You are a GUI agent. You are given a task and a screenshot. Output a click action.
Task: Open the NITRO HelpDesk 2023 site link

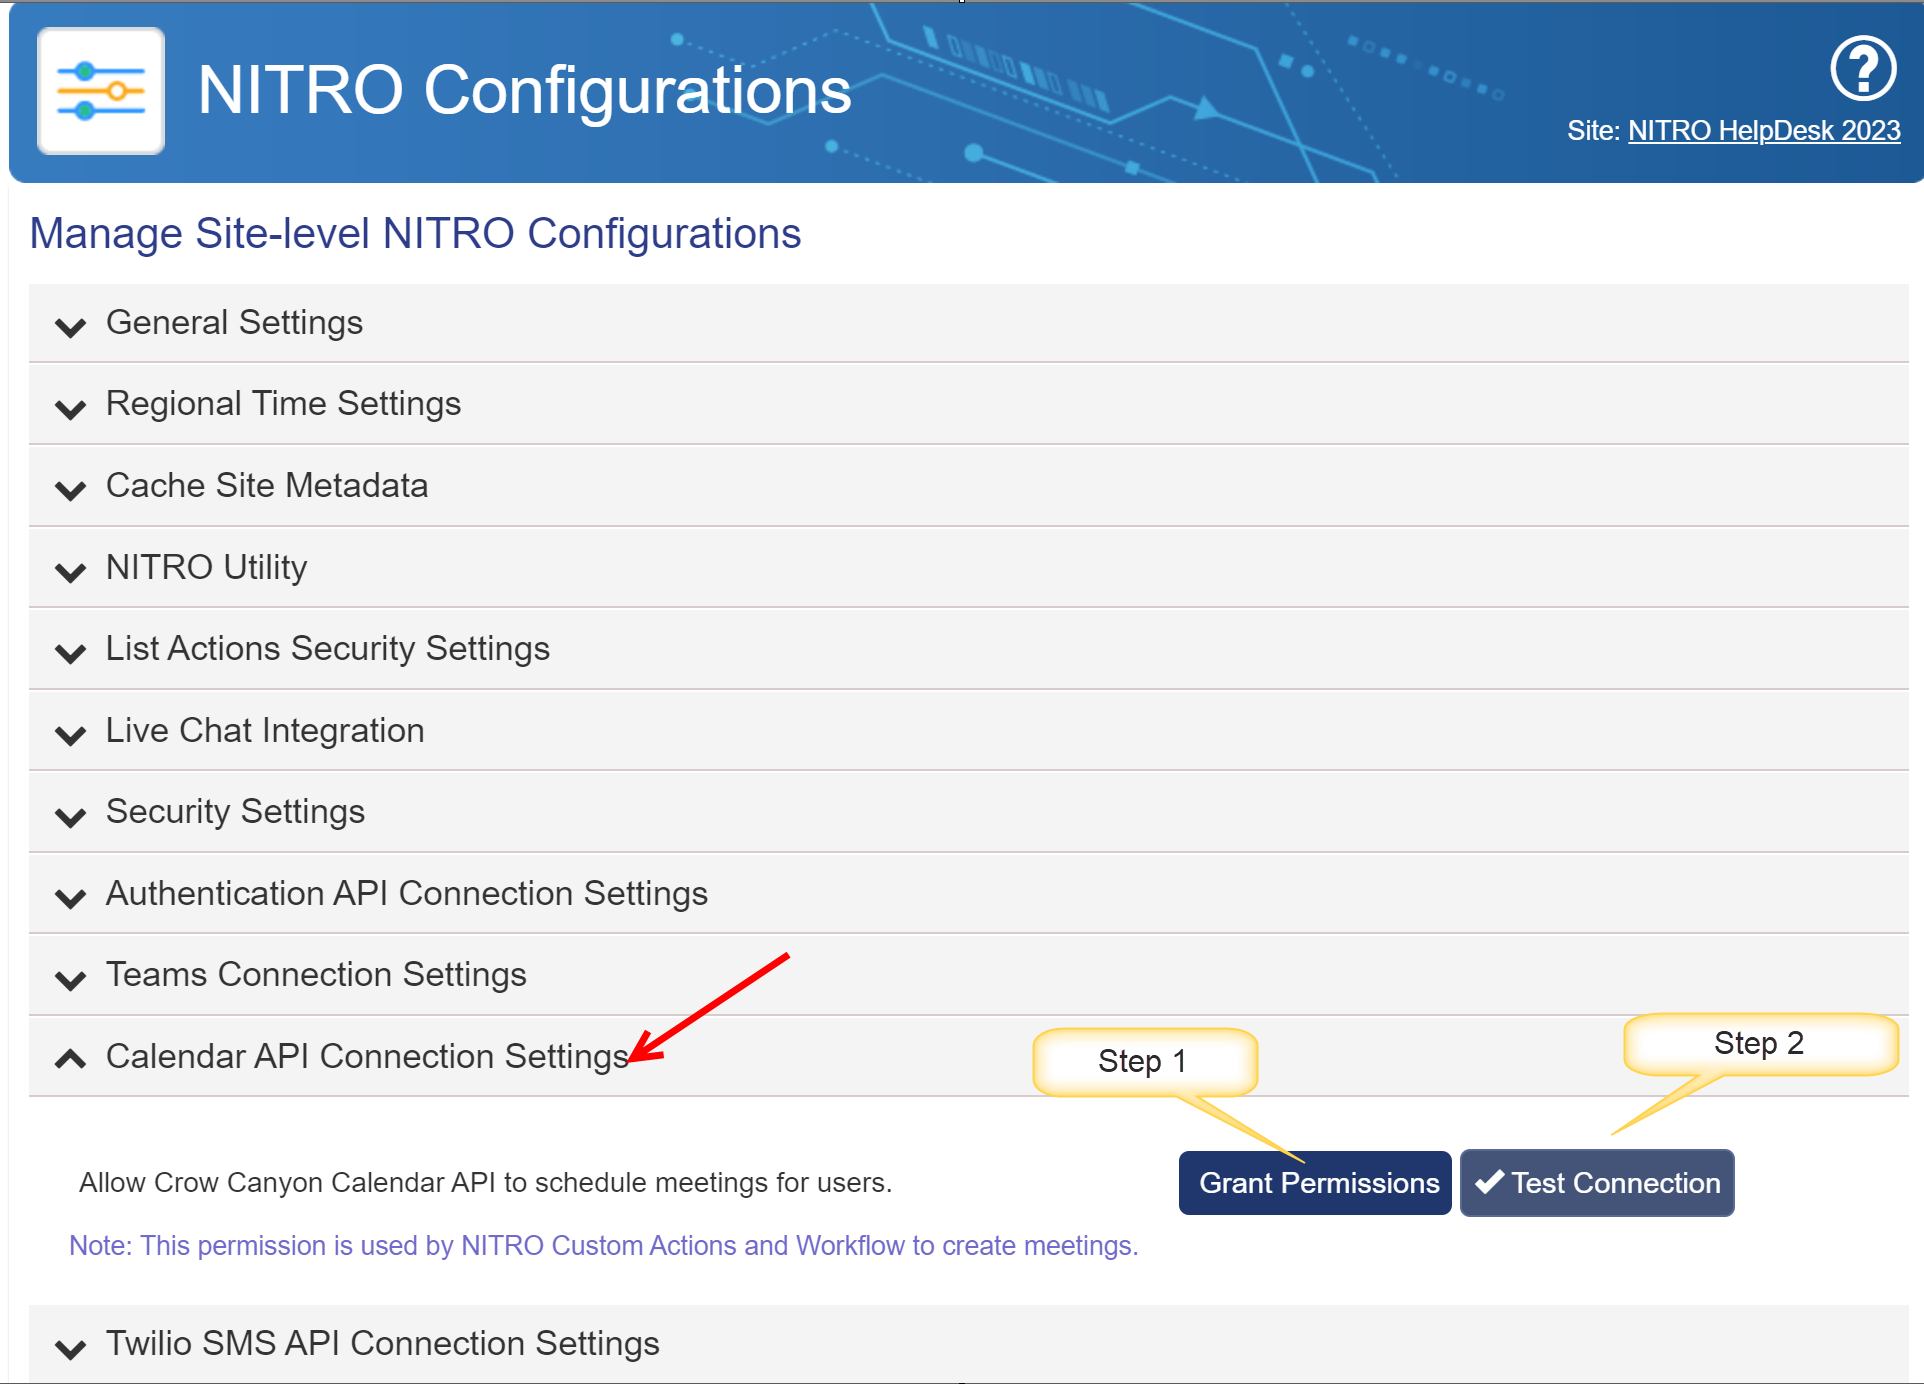click(1764, 131)
